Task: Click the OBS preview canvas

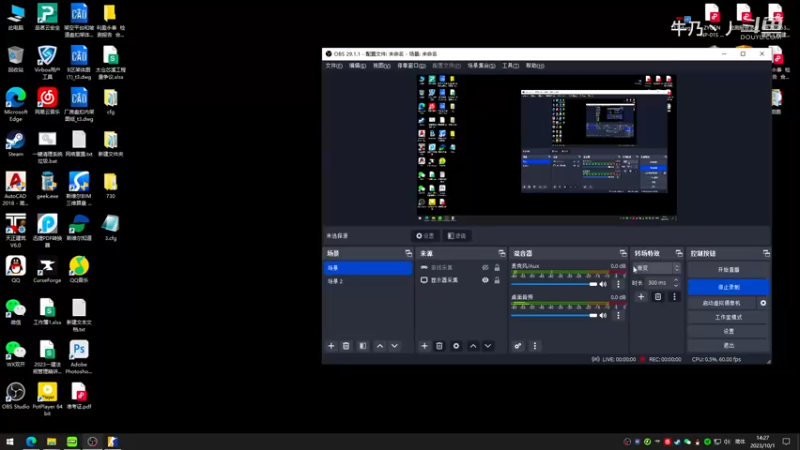Action: (547, 147)
